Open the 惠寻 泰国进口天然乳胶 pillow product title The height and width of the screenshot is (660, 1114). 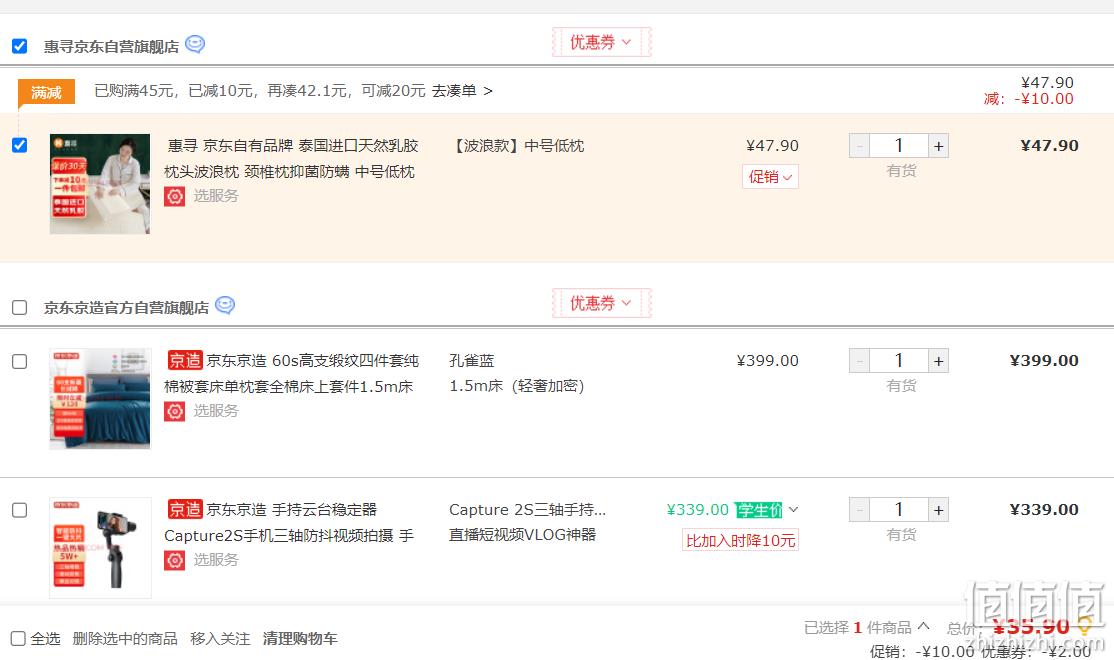coord(292,158)
